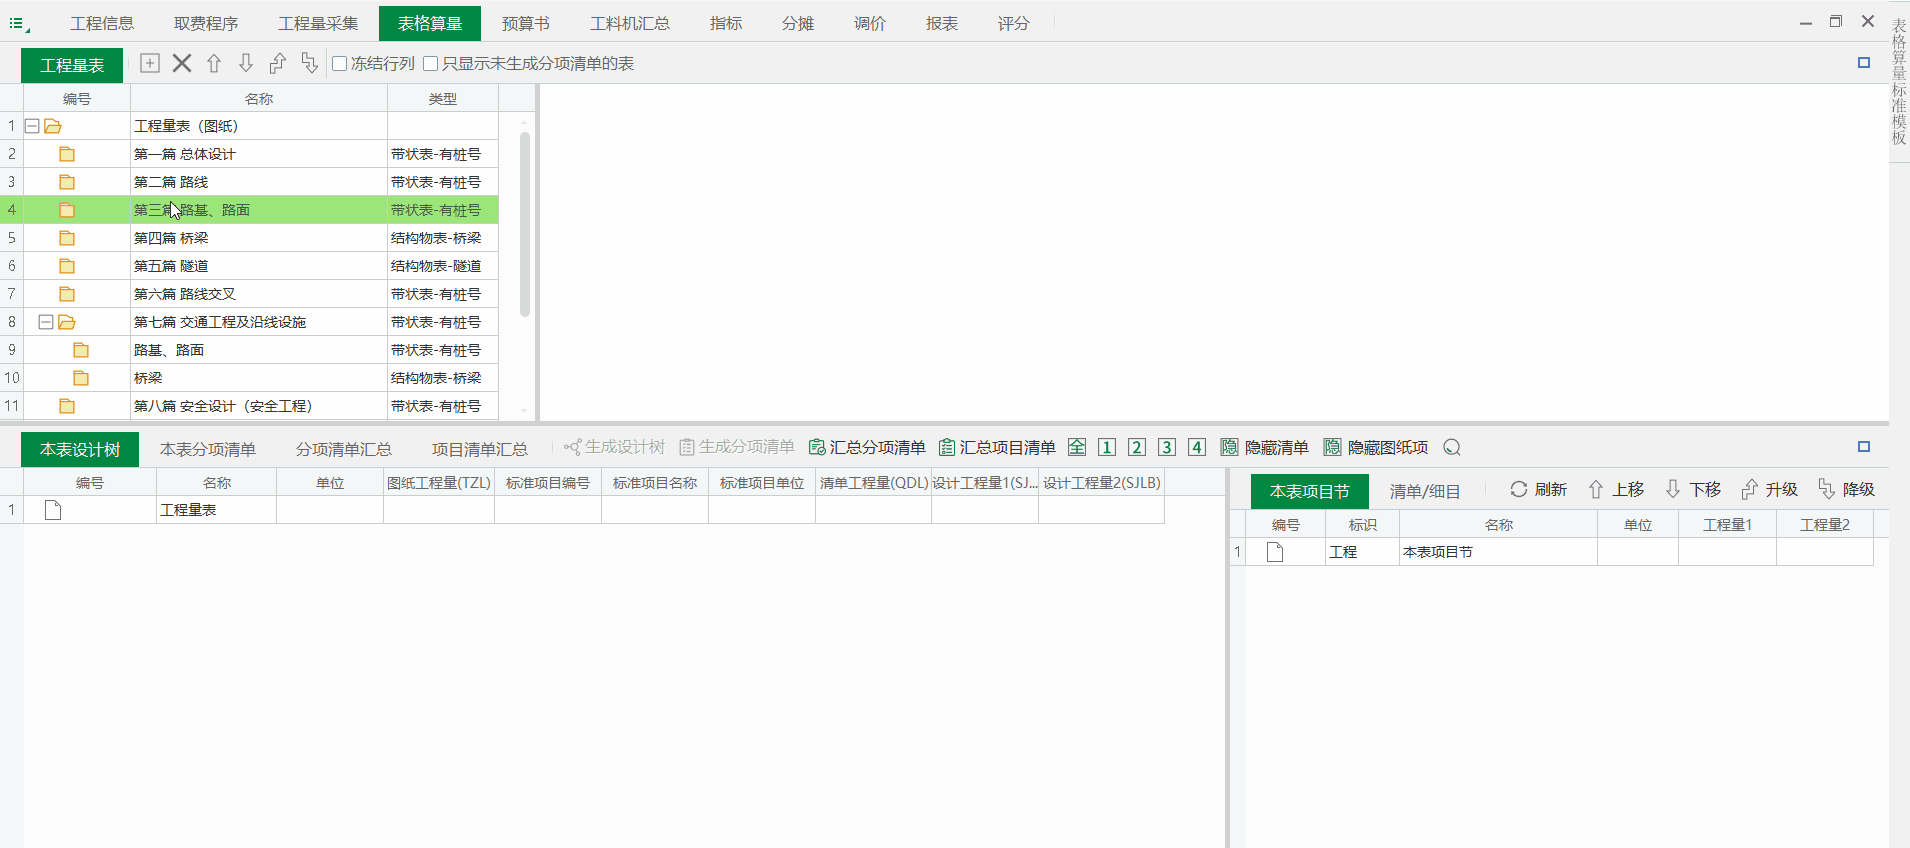Image resolution: width=1910 pixels, height=848 pixels.
Task: Collapse the 工程量表（图纸）root node
Action: coord(32,126)
